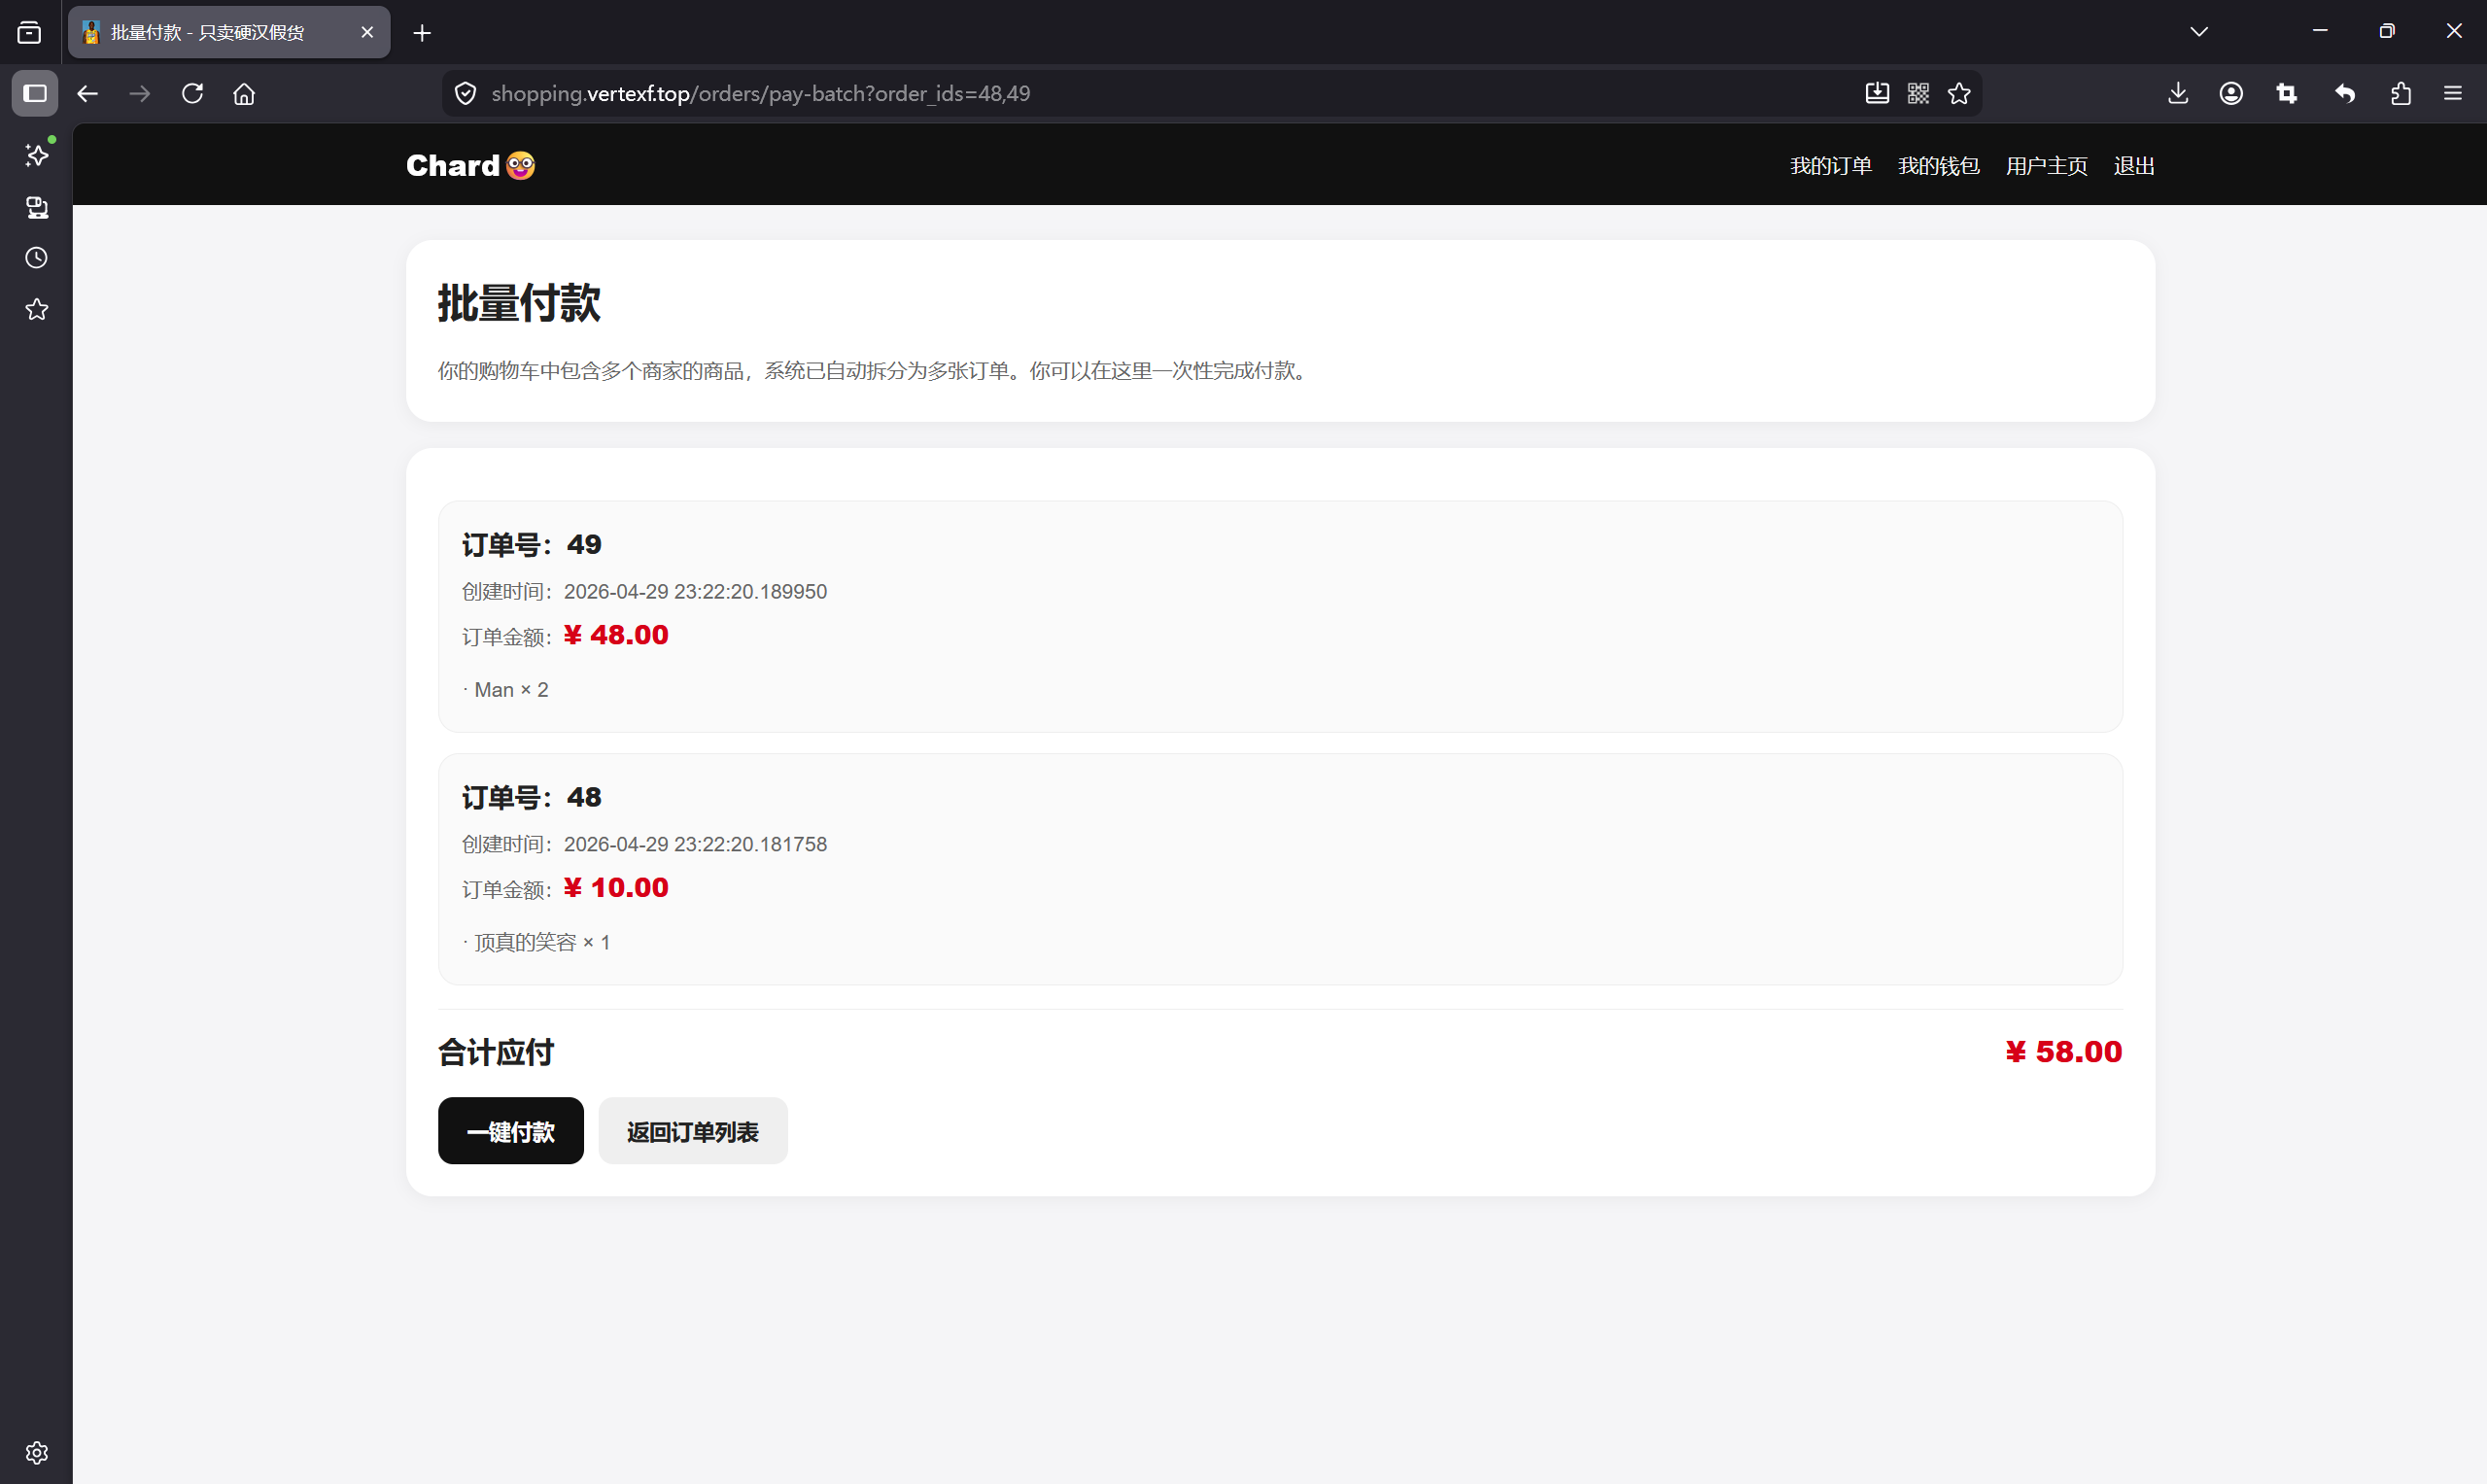Click creation time 2026-04-29 23:22:20.189950

[x=695, y=592]
